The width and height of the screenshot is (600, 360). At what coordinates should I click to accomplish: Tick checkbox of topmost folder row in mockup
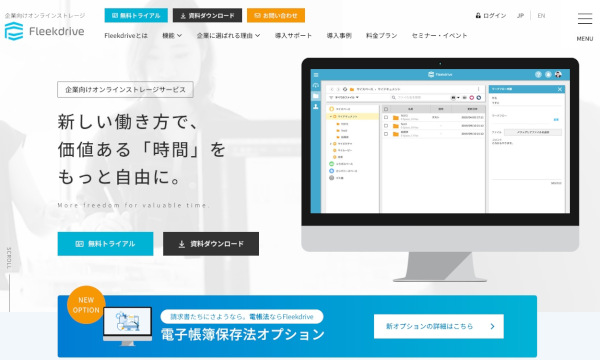pos(386,117)
